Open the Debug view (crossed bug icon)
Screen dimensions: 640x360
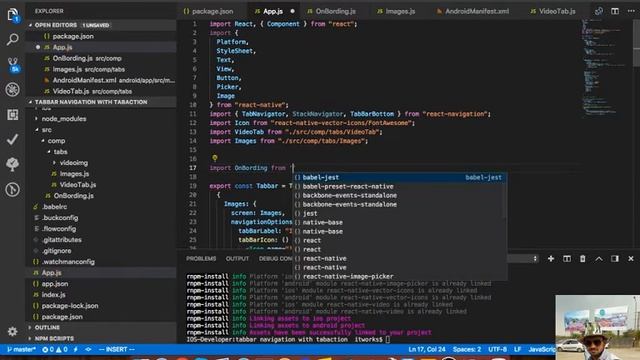coord(13,89)
